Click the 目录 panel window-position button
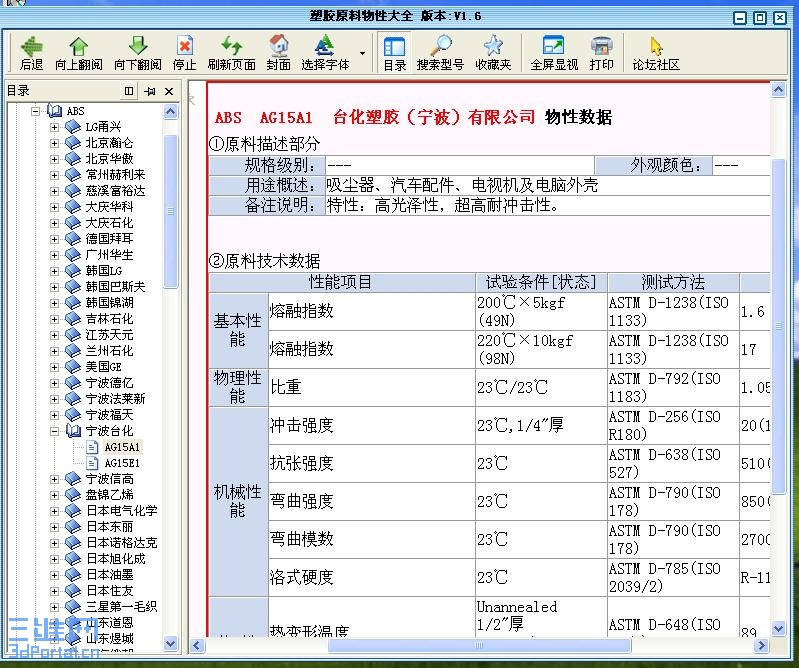The width and height of the screenshot is (799, 668). tap(129, 91)
